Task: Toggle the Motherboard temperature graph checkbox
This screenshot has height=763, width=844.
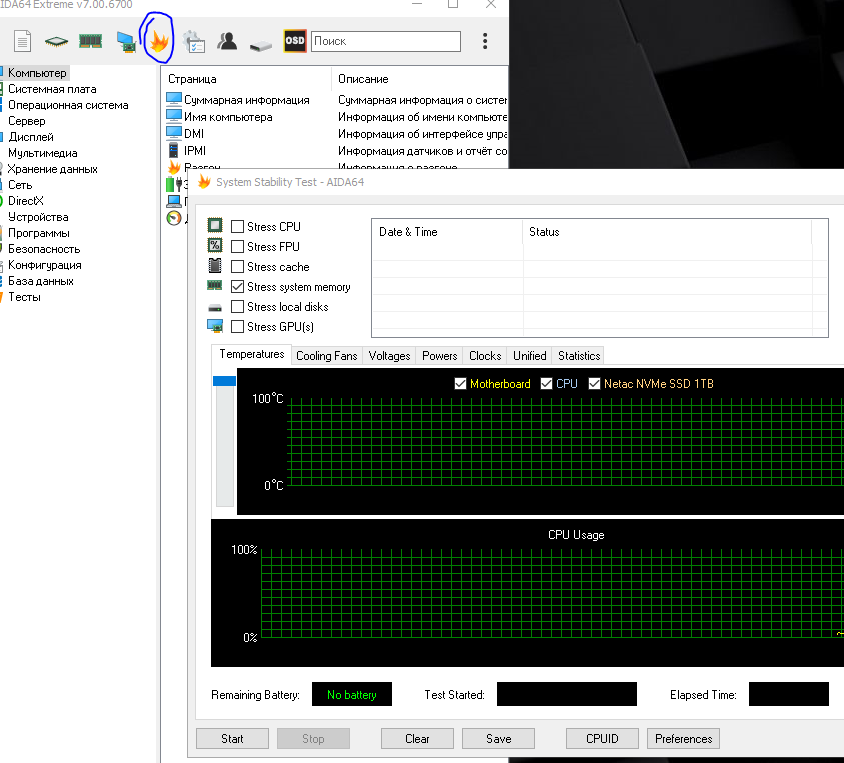Action: click(460, 384)
